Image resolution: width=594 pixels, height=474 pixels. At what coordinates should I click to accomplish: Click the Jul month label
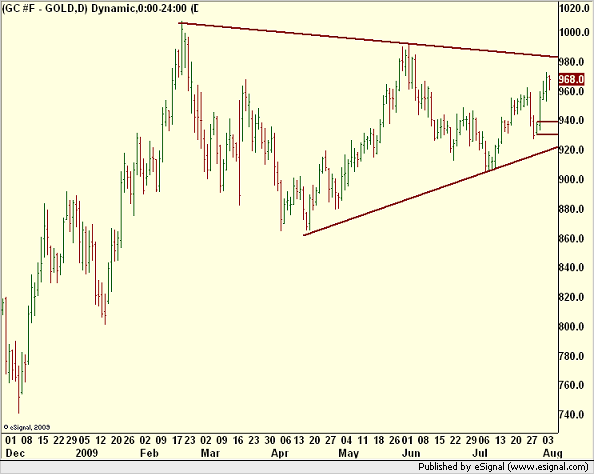[480, 453]
